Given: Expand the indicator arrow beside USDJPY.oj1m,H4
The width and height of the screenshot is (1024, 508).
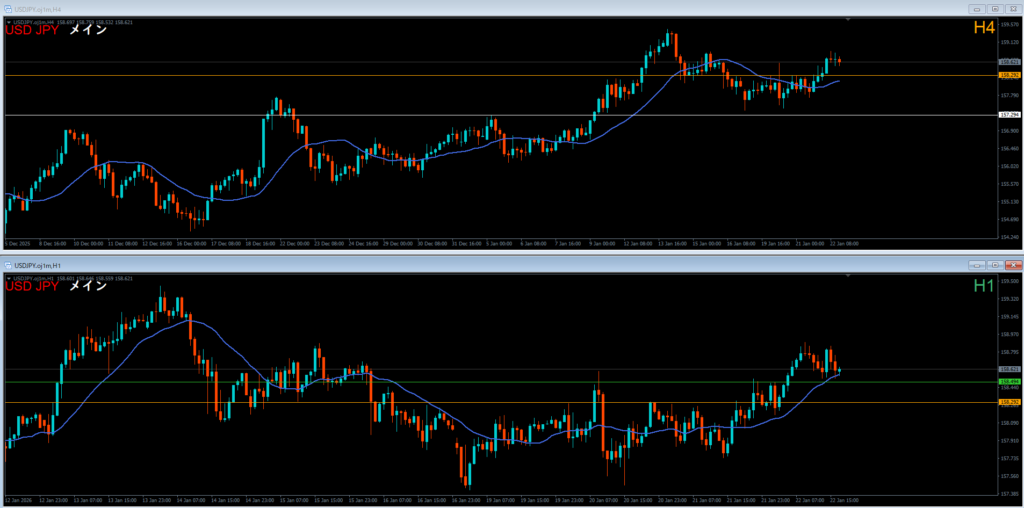Looking at the screenshot, I should 8,20.
